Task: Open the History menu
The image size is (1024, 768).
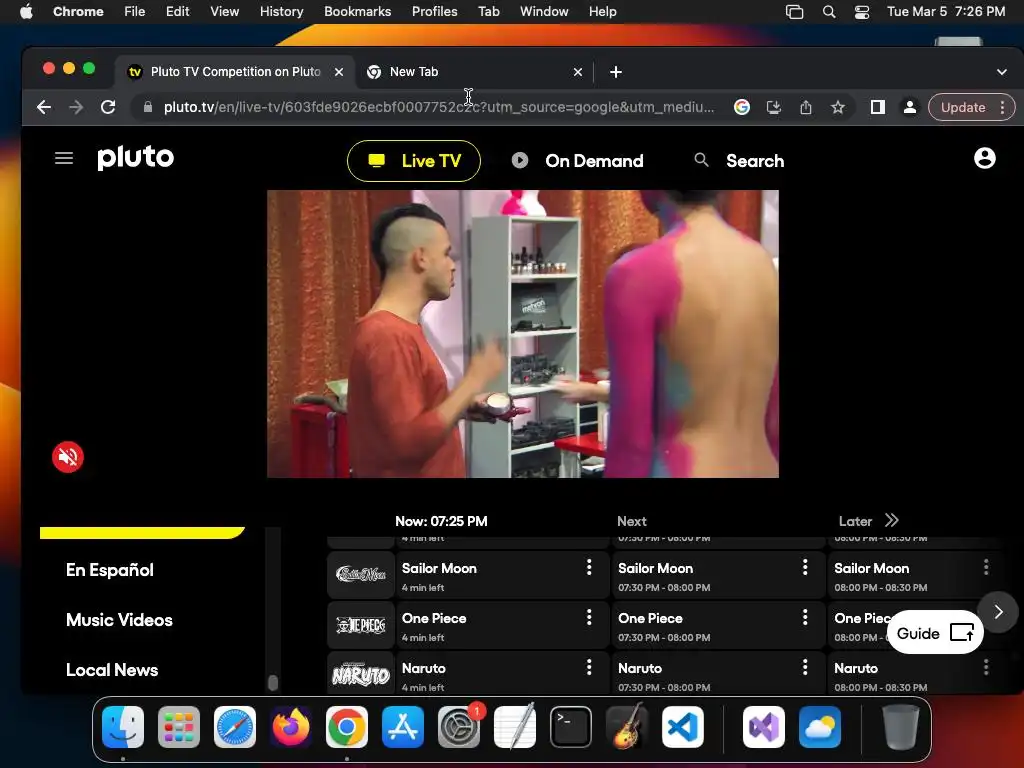Action: [281, 11]
